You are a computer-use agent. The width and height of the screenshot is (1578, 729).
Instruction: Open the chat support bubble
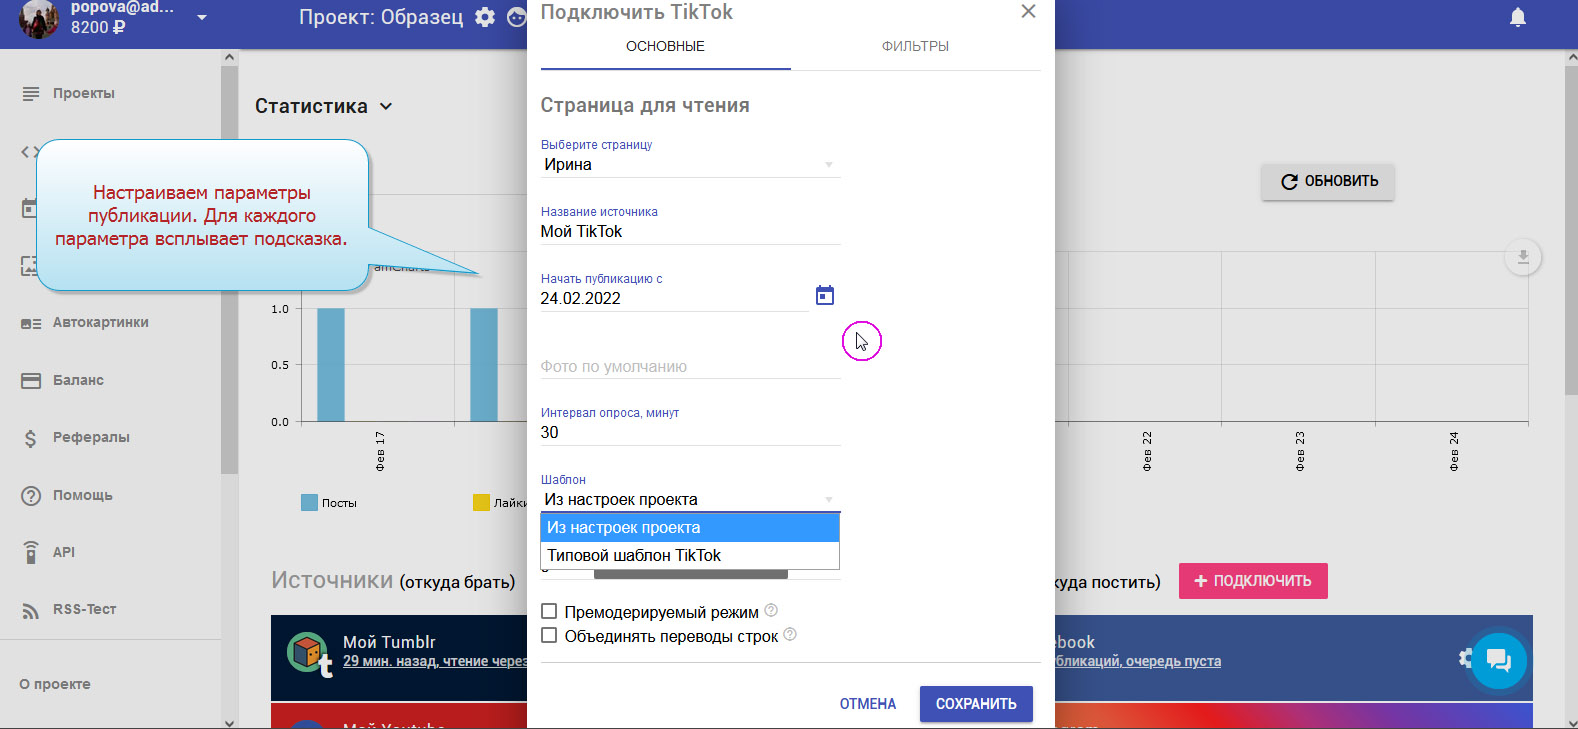click(x=1498, y=660)
